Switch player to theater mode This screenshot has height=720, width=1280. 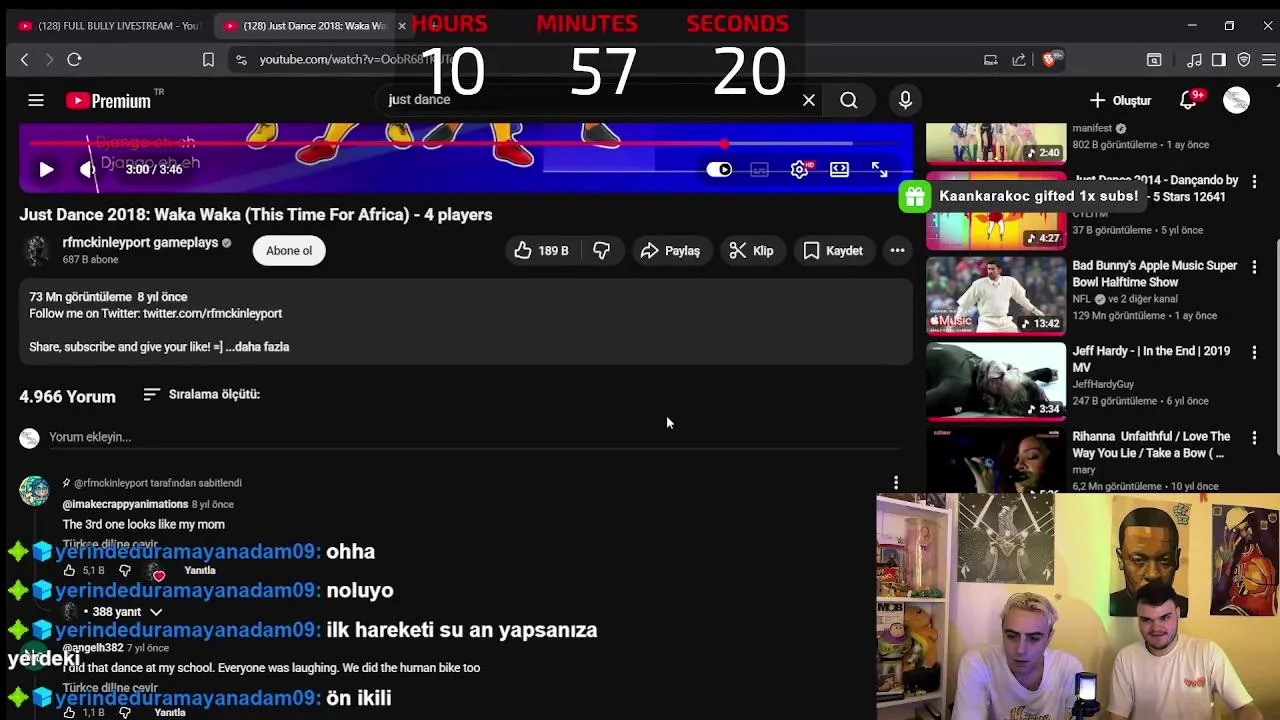(839, 169)
